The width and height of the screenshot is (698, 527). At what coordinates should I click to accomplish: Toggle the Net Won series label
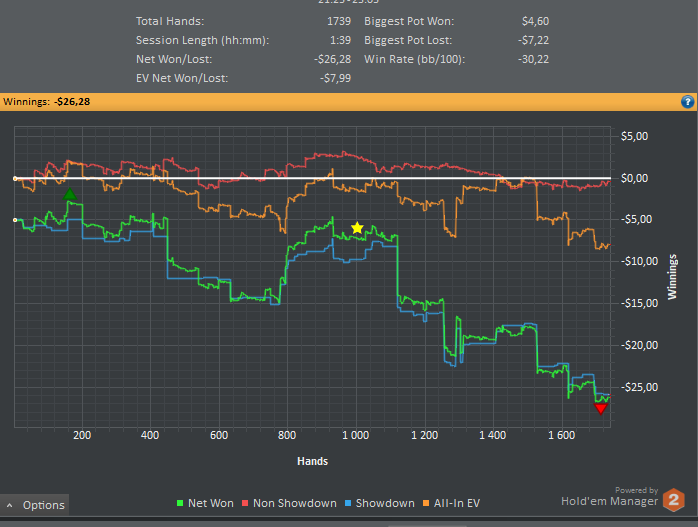208,503
